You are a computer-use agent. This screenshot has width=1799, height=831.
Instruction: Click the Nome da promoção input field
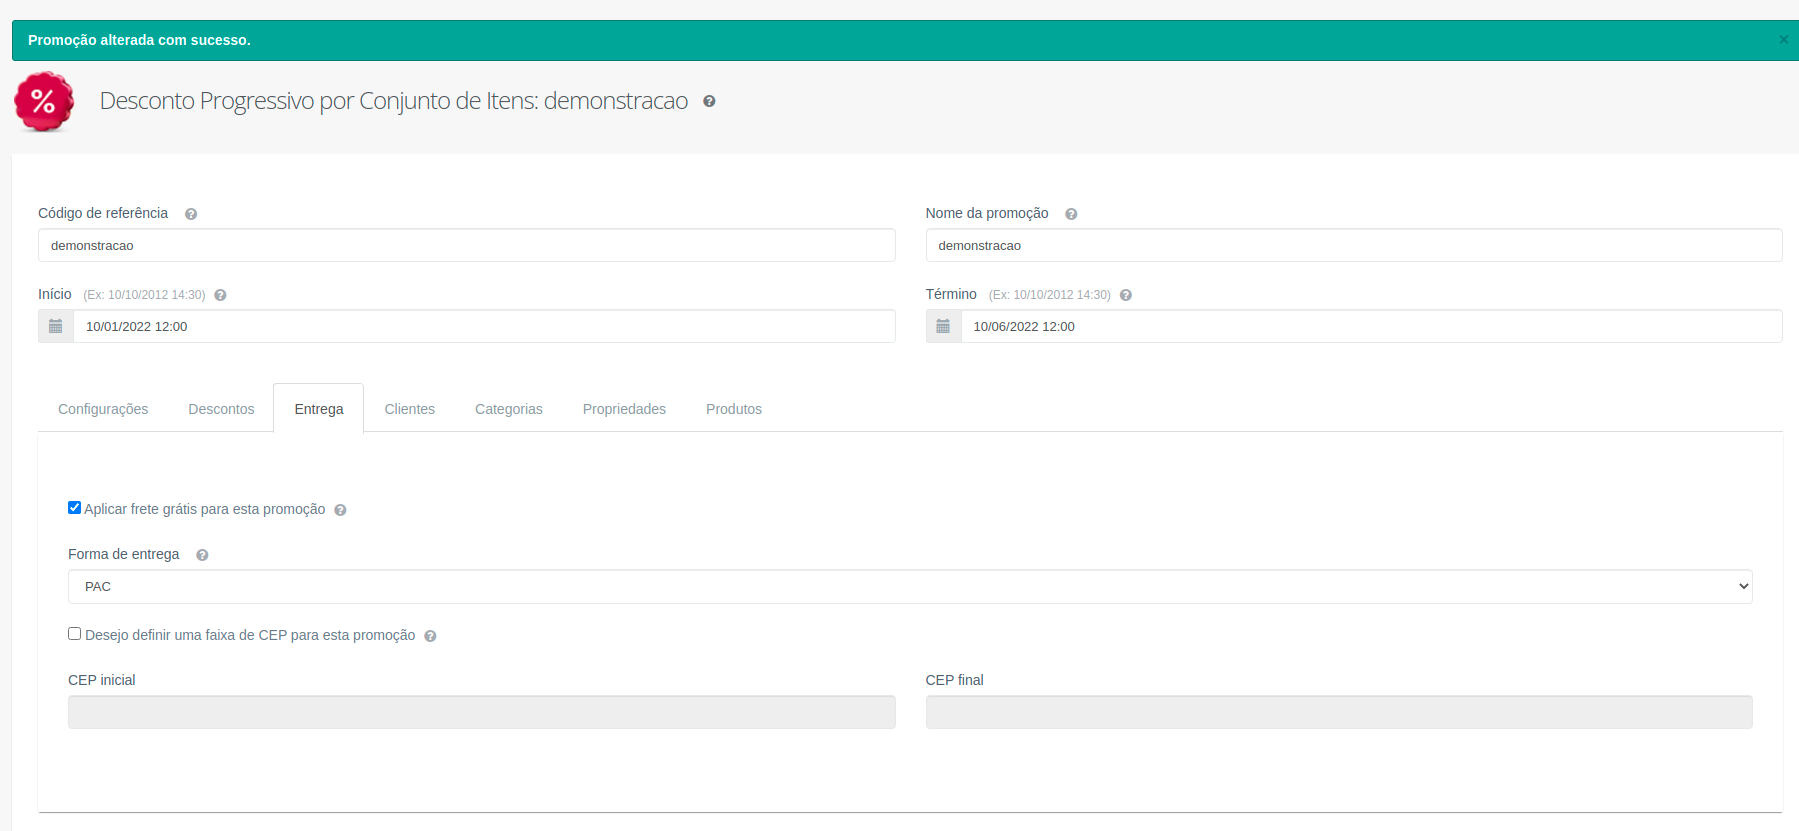tap(1354, 245)
